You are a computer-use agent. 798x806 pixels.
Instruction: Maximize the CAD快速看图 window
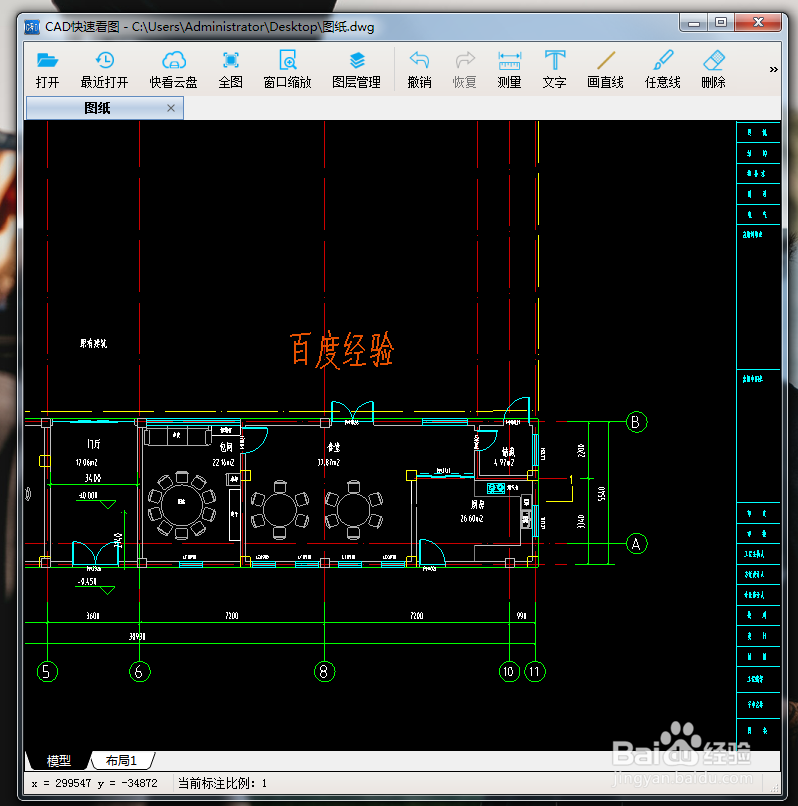721,23
